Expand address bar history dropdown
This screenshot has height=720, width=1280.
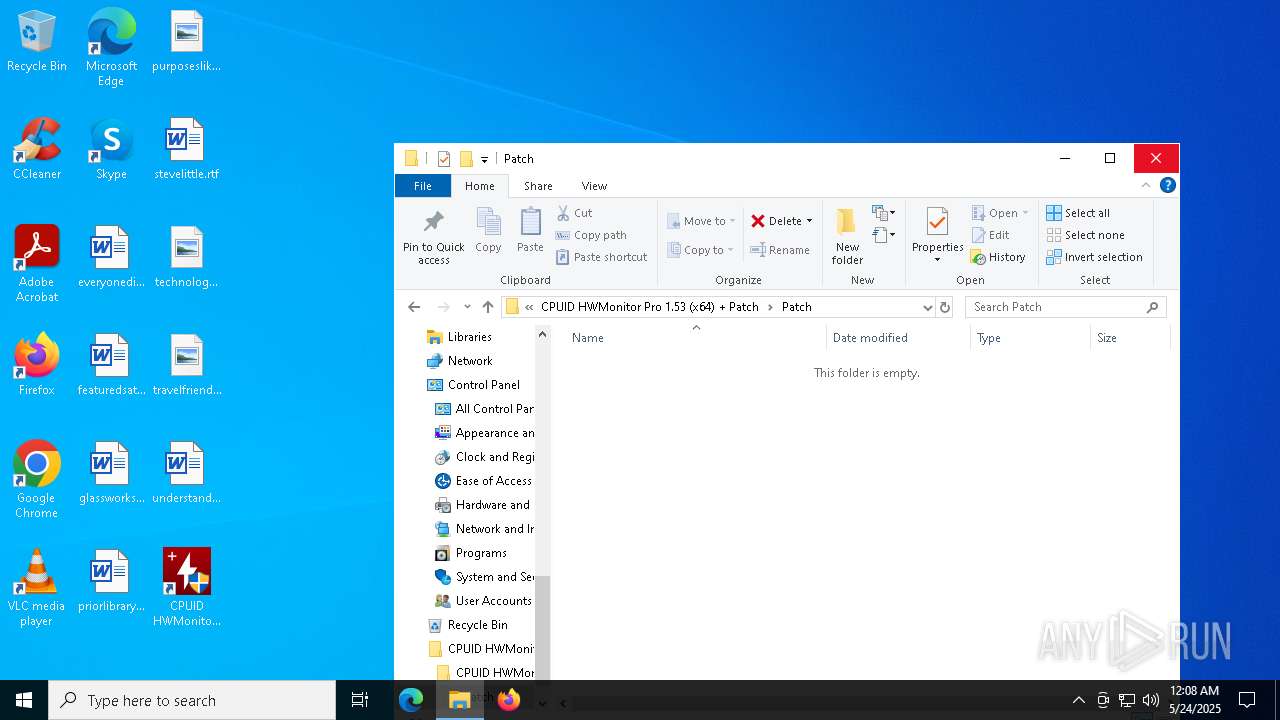pos(927,307)
